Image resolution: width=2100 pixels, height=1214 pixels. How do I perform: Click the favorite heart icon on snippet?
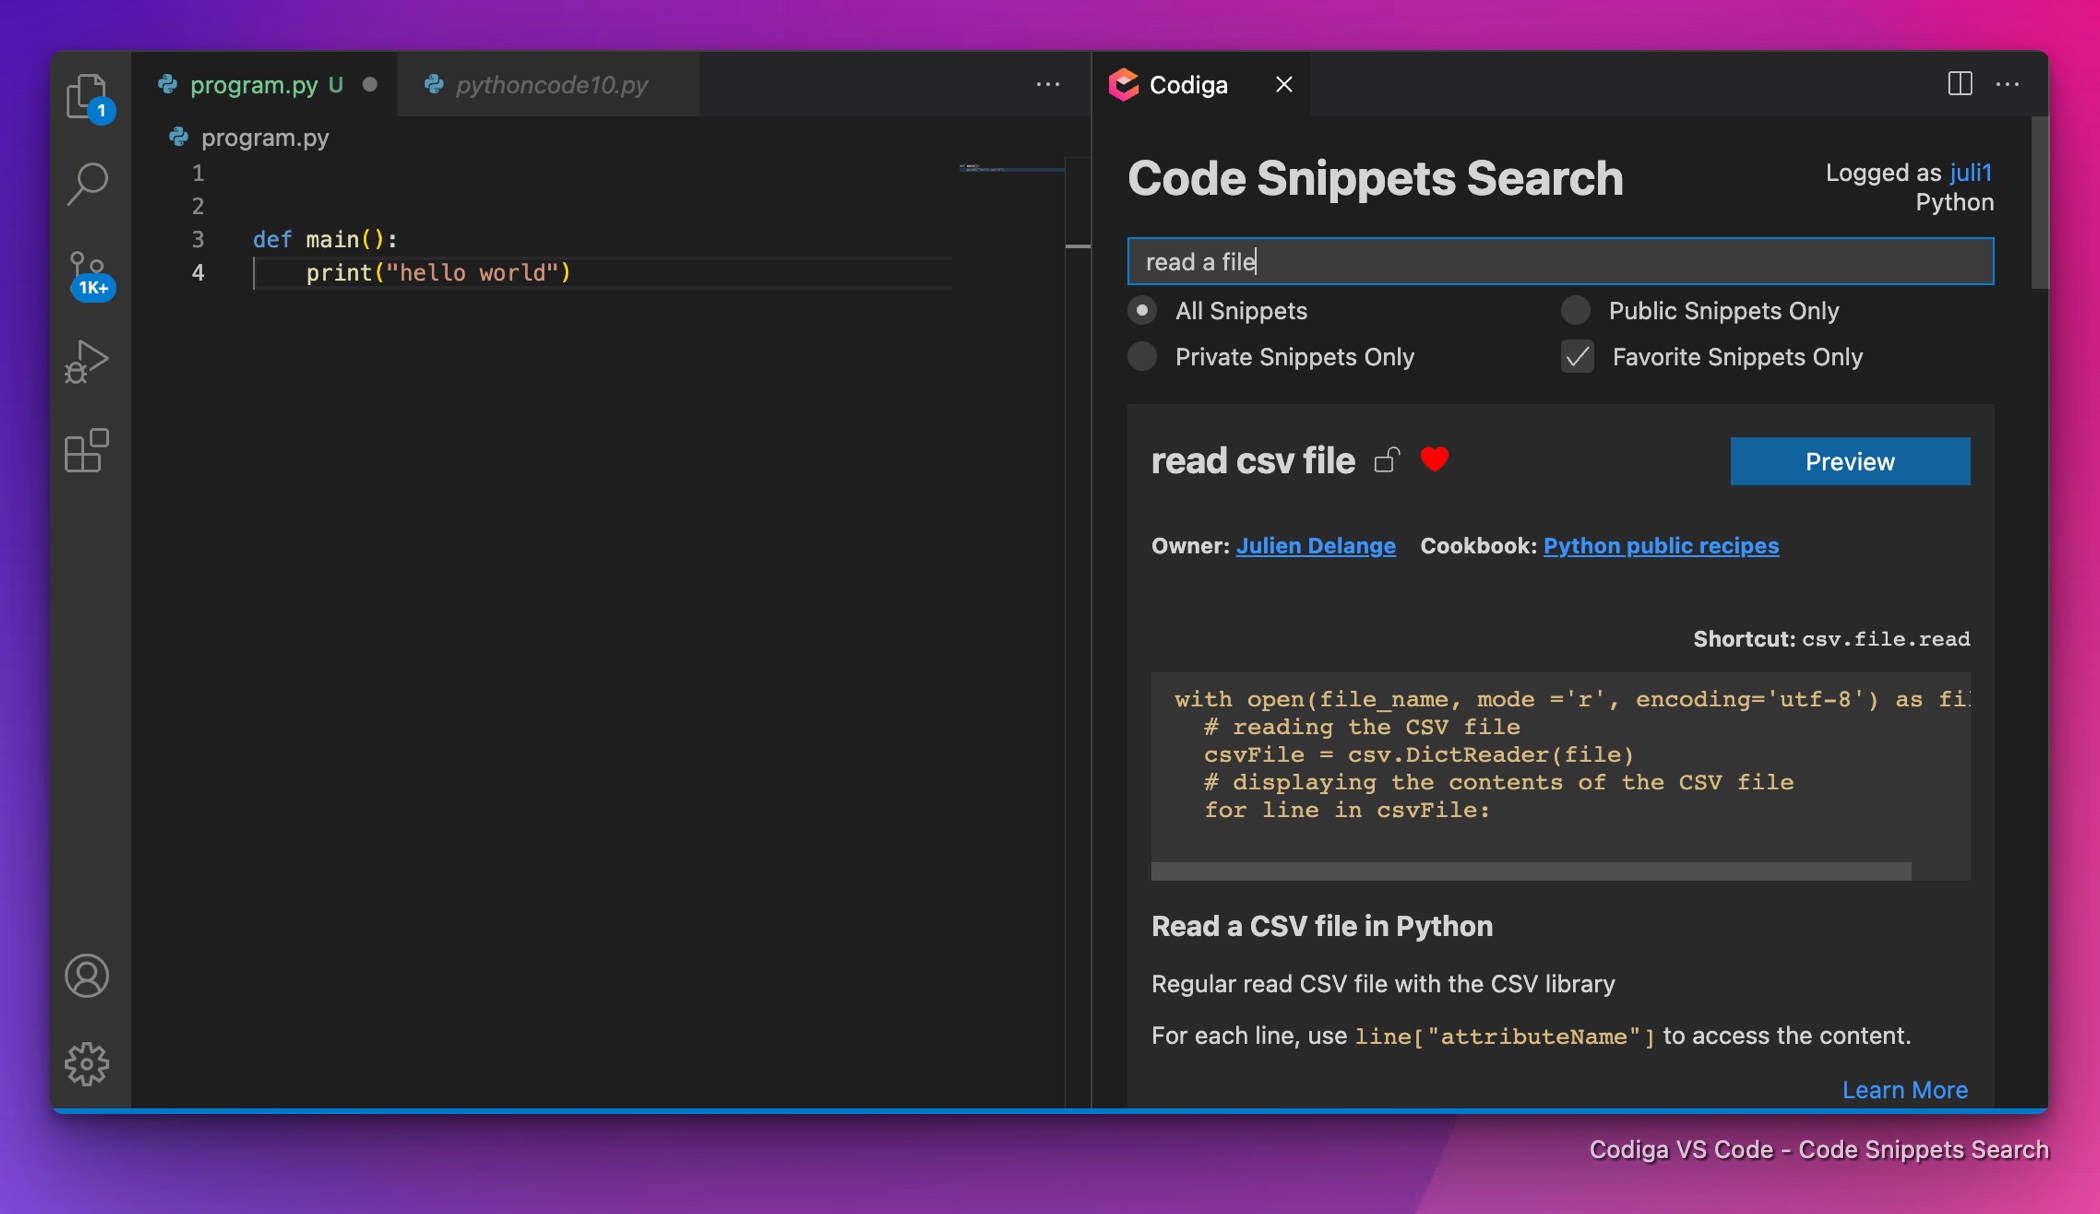click(x=1434, y=460)
